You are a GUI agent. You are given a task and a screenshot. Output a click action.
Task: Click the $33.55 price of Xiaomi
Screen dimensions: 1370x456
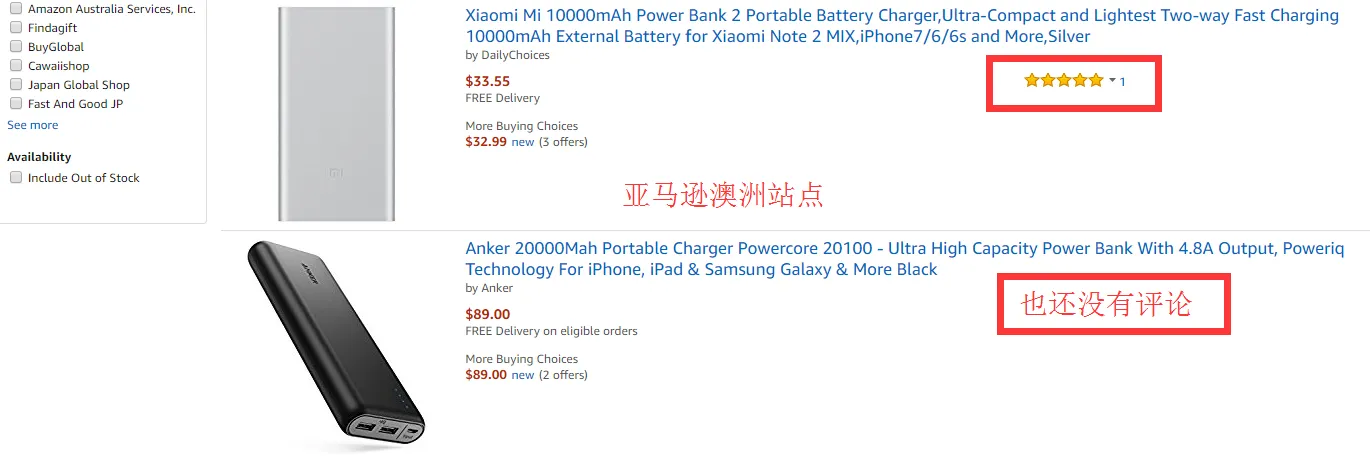tap(488, 81)
